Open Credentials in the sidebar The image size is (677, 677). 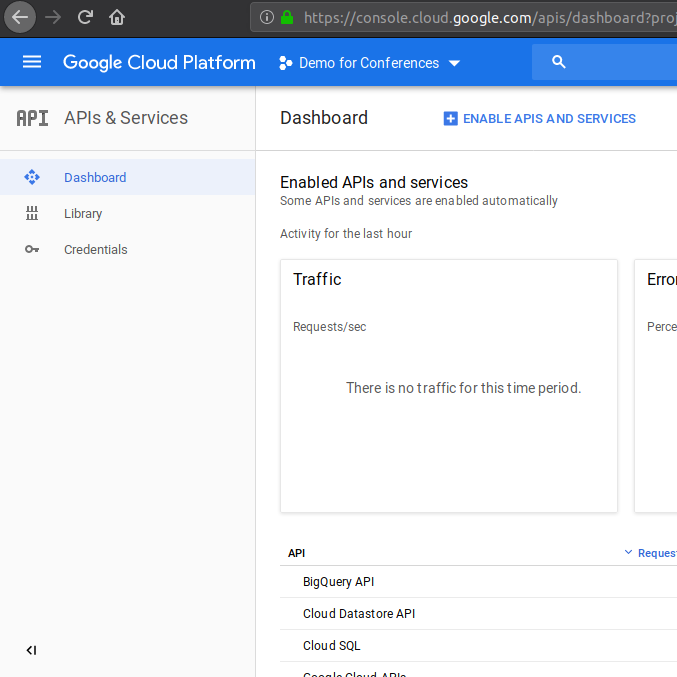pos(128,250)
